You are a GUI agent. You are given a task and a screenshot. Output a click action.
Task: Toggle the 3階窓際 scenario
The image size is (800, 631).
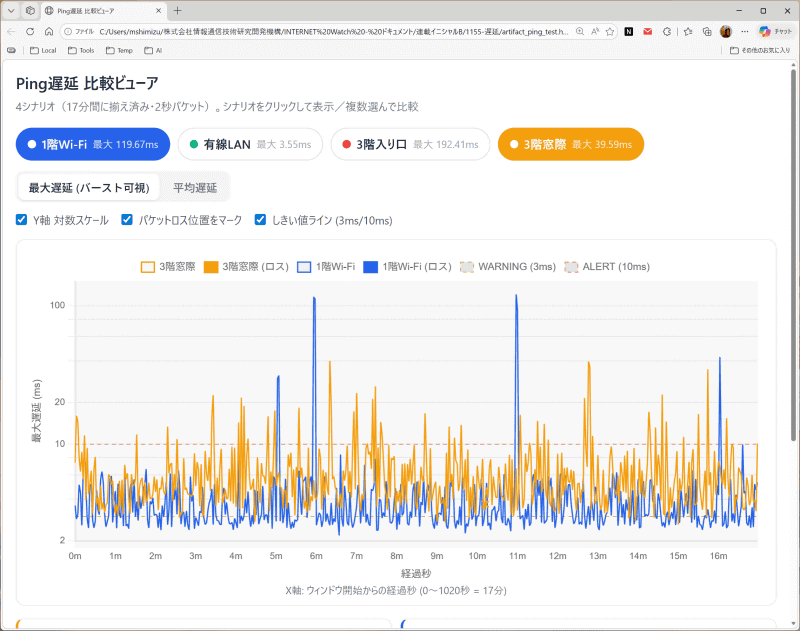tap(571, 144)
